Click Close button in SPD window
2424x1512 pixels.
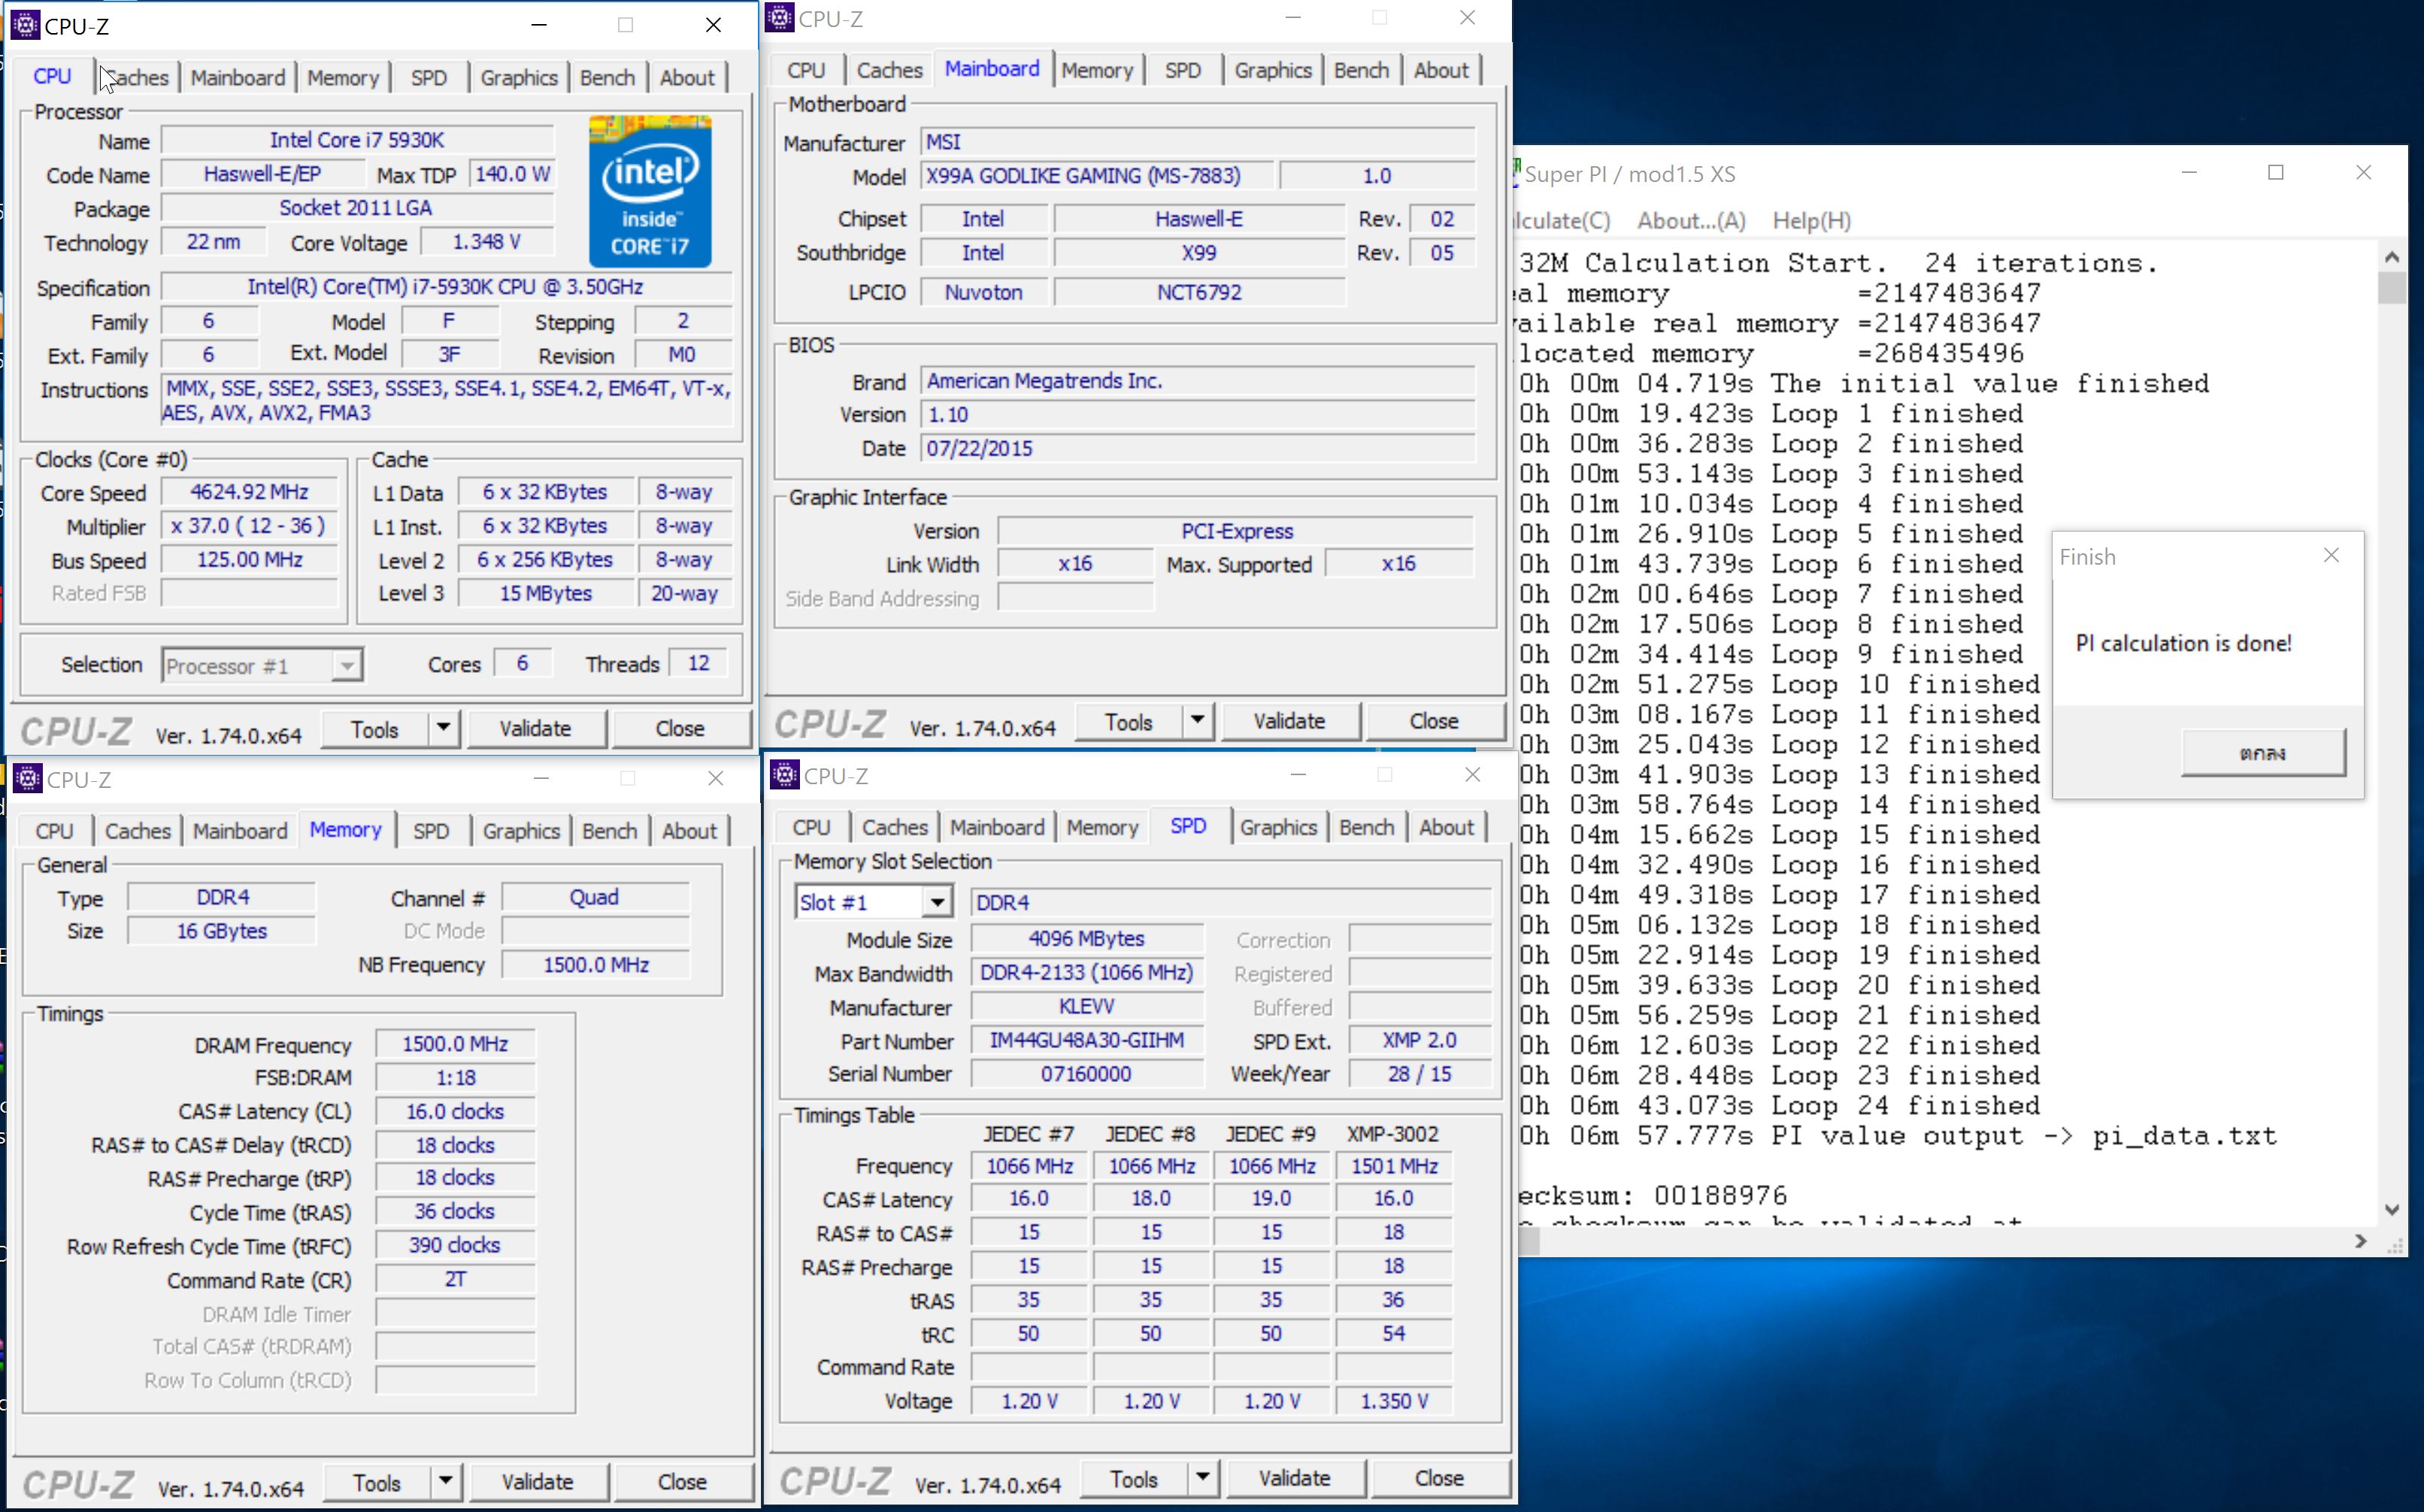click(x=1439, y=1478)
